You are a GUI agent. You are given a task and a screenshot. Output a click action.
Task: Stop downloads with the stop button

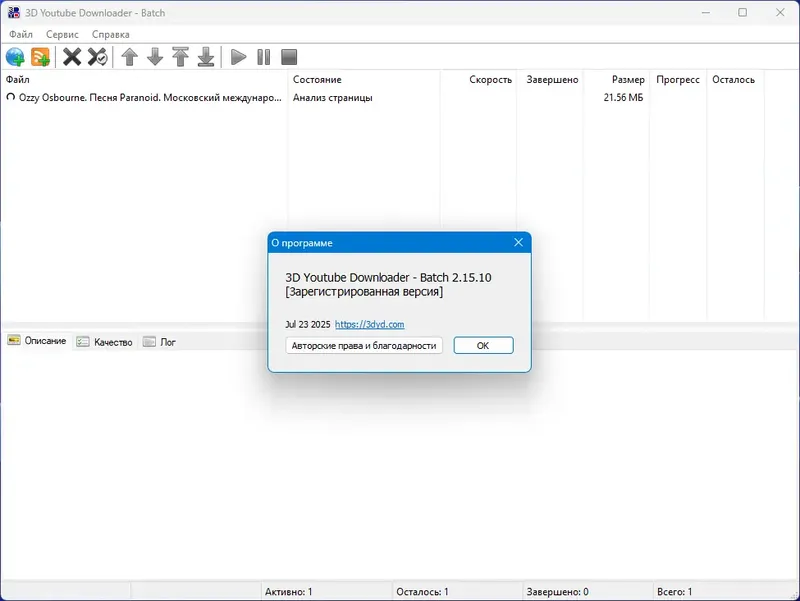[289, 57]
